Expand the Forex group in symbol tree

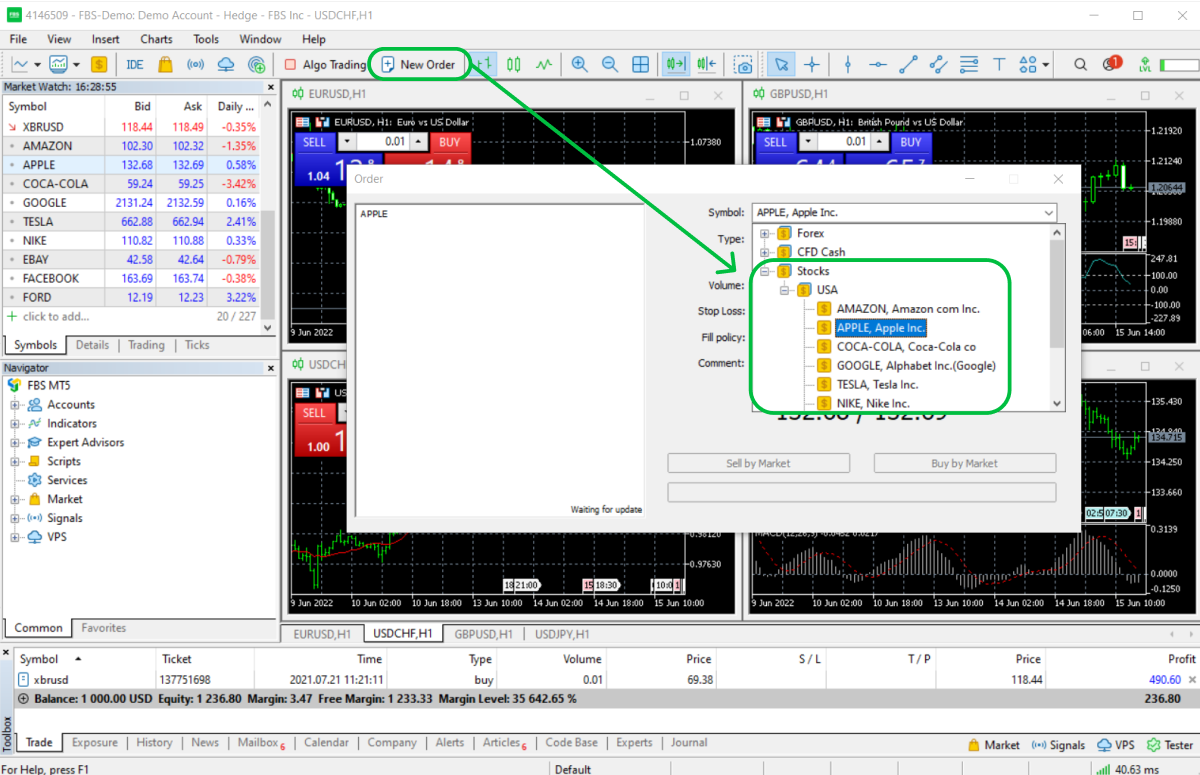[x=765, y=233]
